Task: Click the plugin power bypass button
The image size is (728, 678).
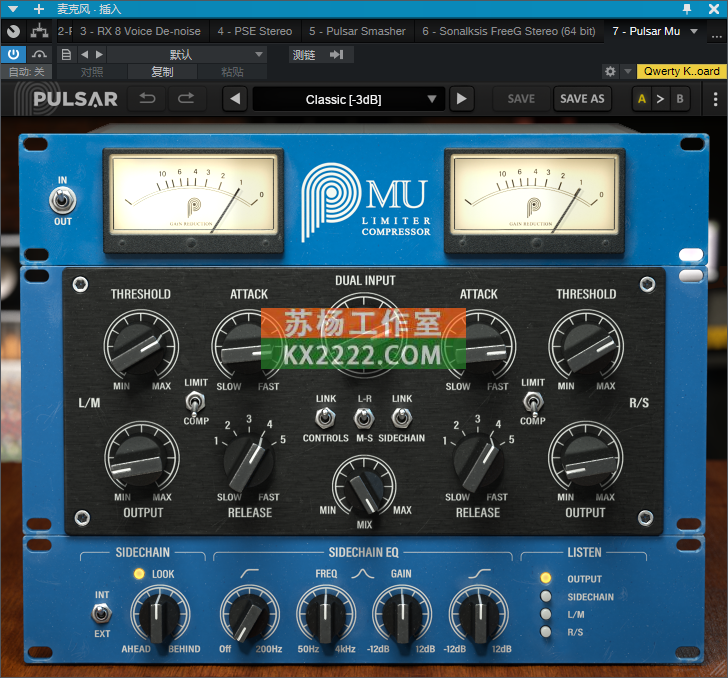Action: (13, 55)
